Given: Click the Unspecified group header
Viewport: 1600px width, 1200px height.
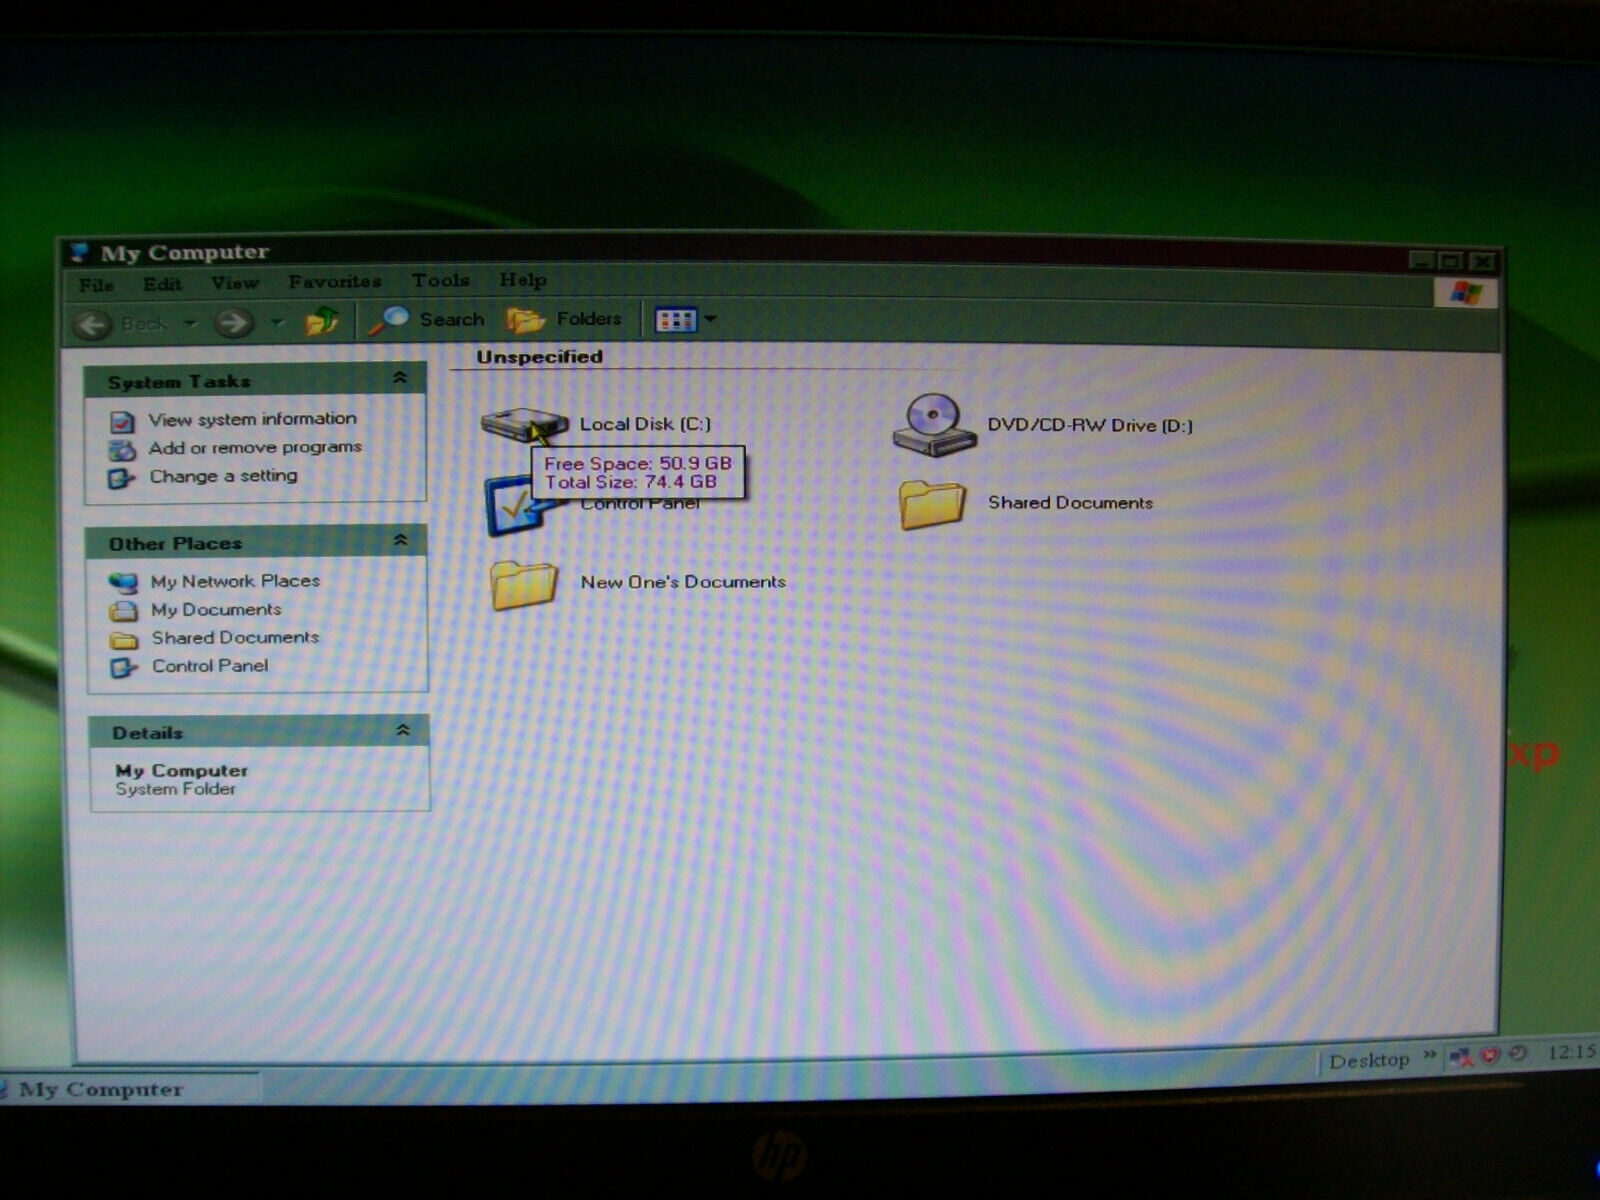Looking at the screenshot, I should [x=540, y=357].
